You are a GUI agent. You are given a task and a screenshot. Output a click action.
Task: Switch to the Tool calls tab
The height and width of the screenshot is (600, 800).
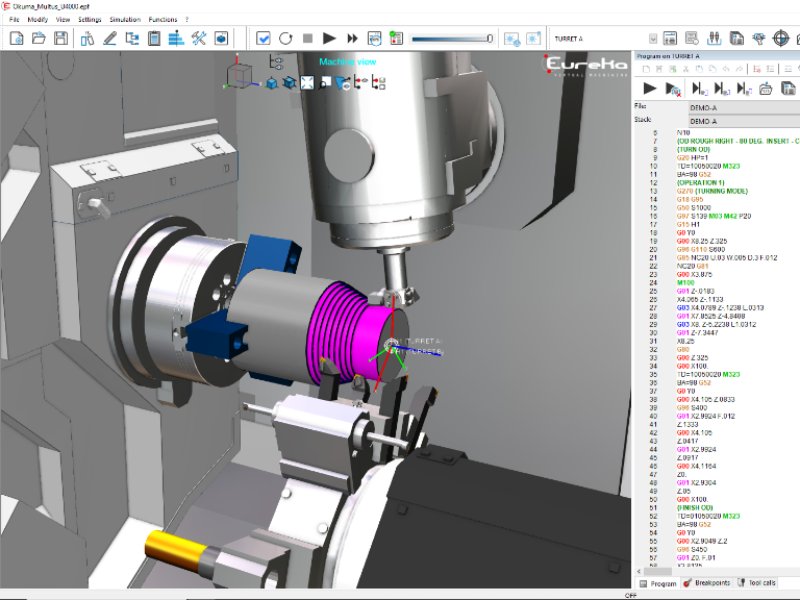pos(757,583)
